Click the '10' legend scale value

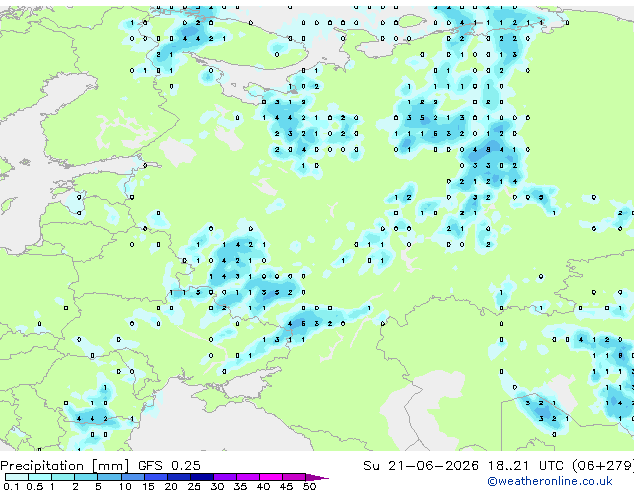[x=125, y=486]
